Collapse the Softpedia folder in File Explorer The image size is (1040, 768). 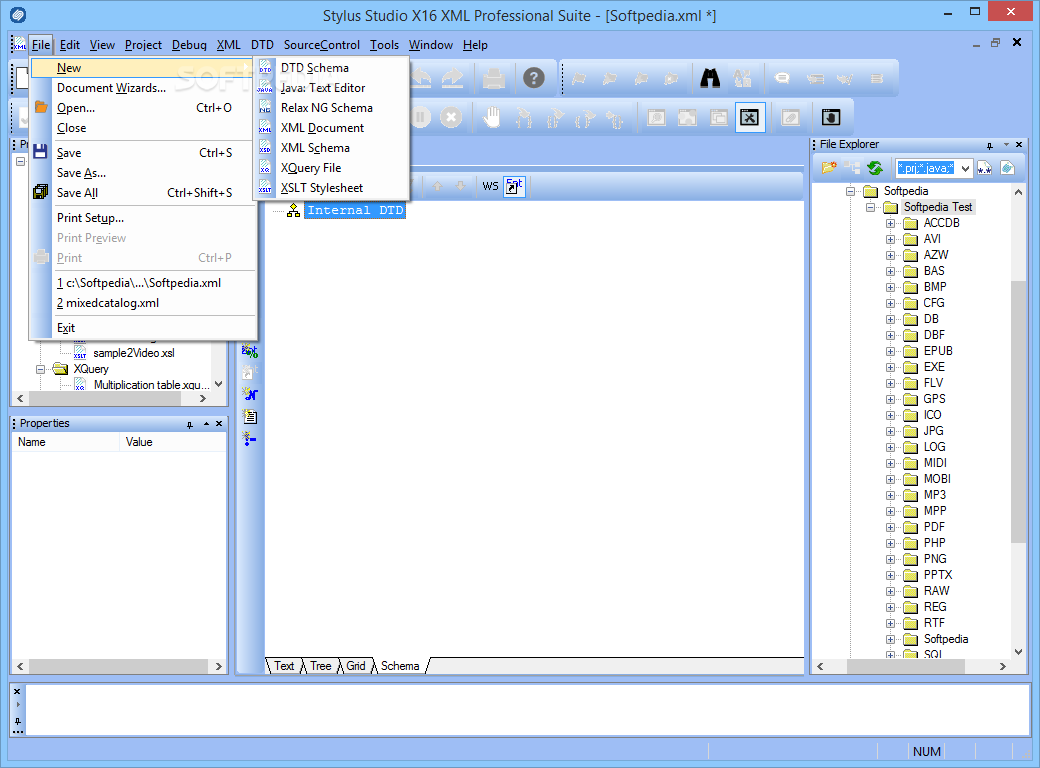point(850,191)
